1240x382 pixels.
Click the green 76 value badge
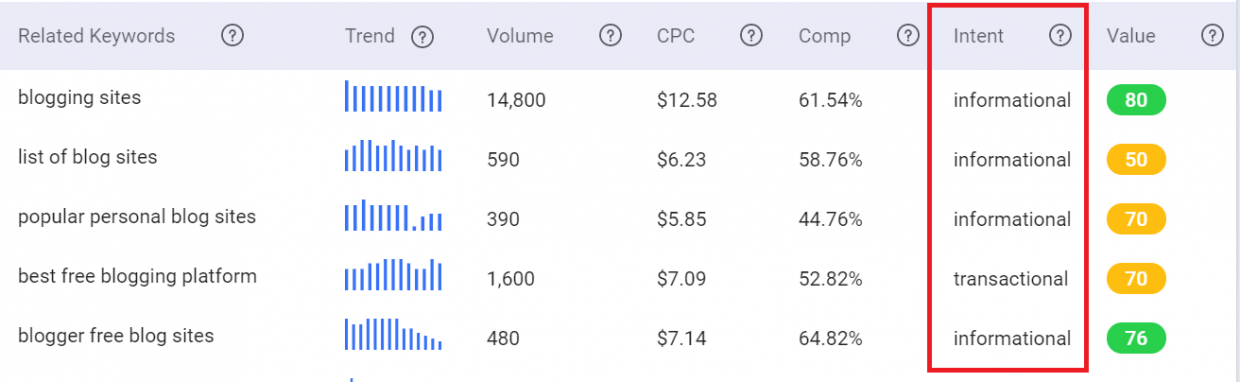(x=1136, y=338)
